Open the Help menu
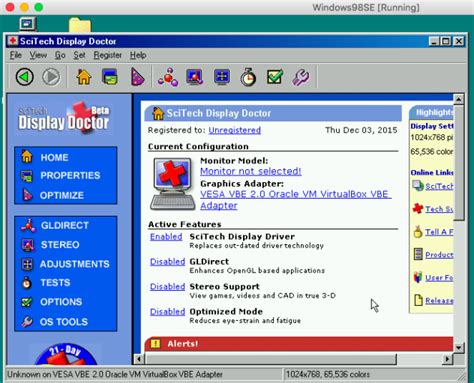This screenshot has height=383, width=474. 138,55
